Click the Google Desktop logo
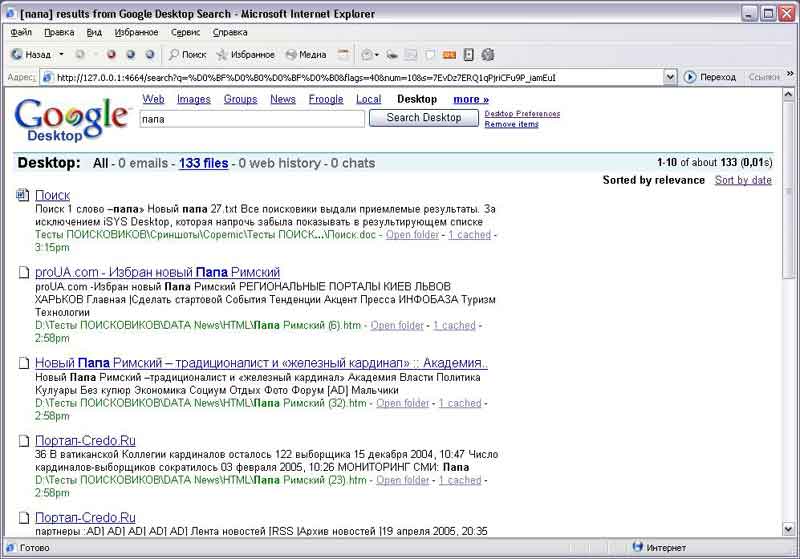Viewport: 800px width, 559px height. [70, 120]
